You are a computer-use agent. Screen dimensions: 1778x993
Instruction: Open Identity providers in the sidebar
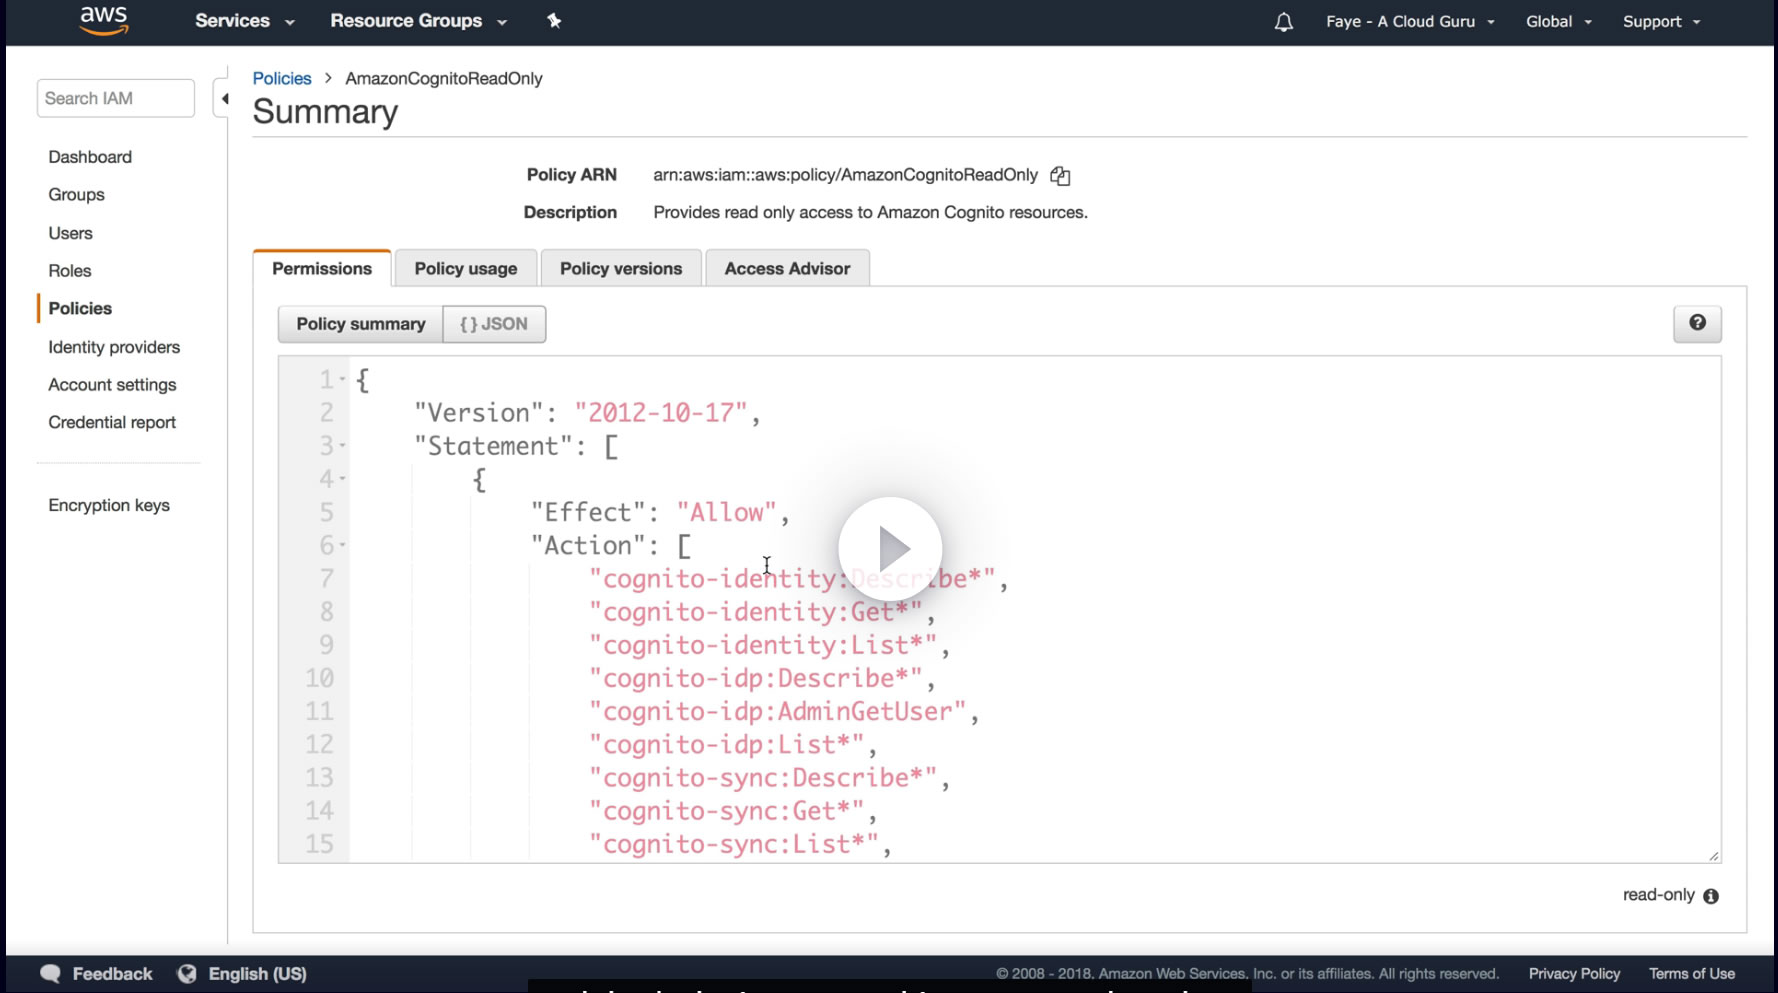pyautogui.click(x=114, y=347)
